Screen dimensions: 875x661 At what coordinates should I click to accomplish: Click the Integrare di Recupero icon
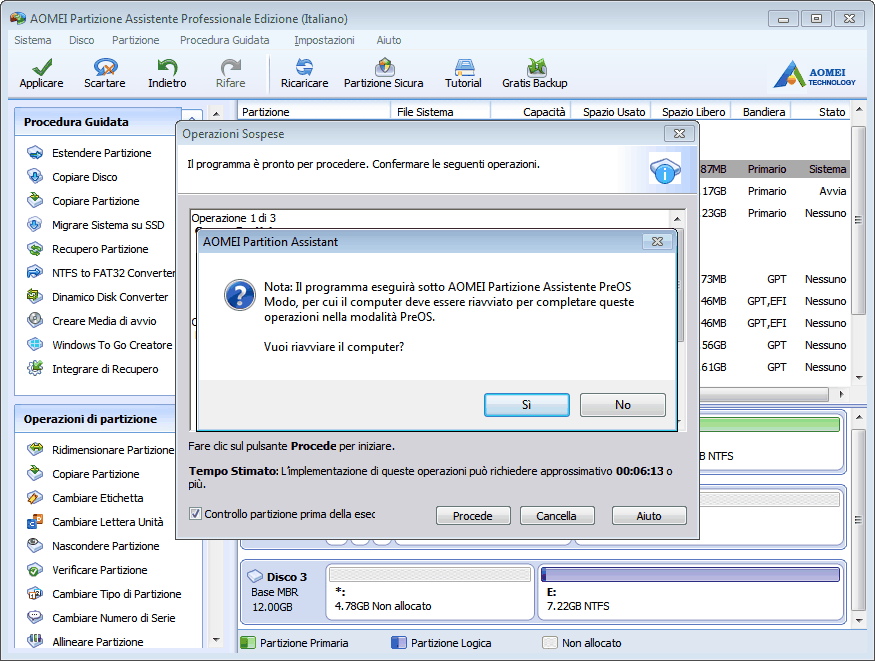click(x=35, y=368)
